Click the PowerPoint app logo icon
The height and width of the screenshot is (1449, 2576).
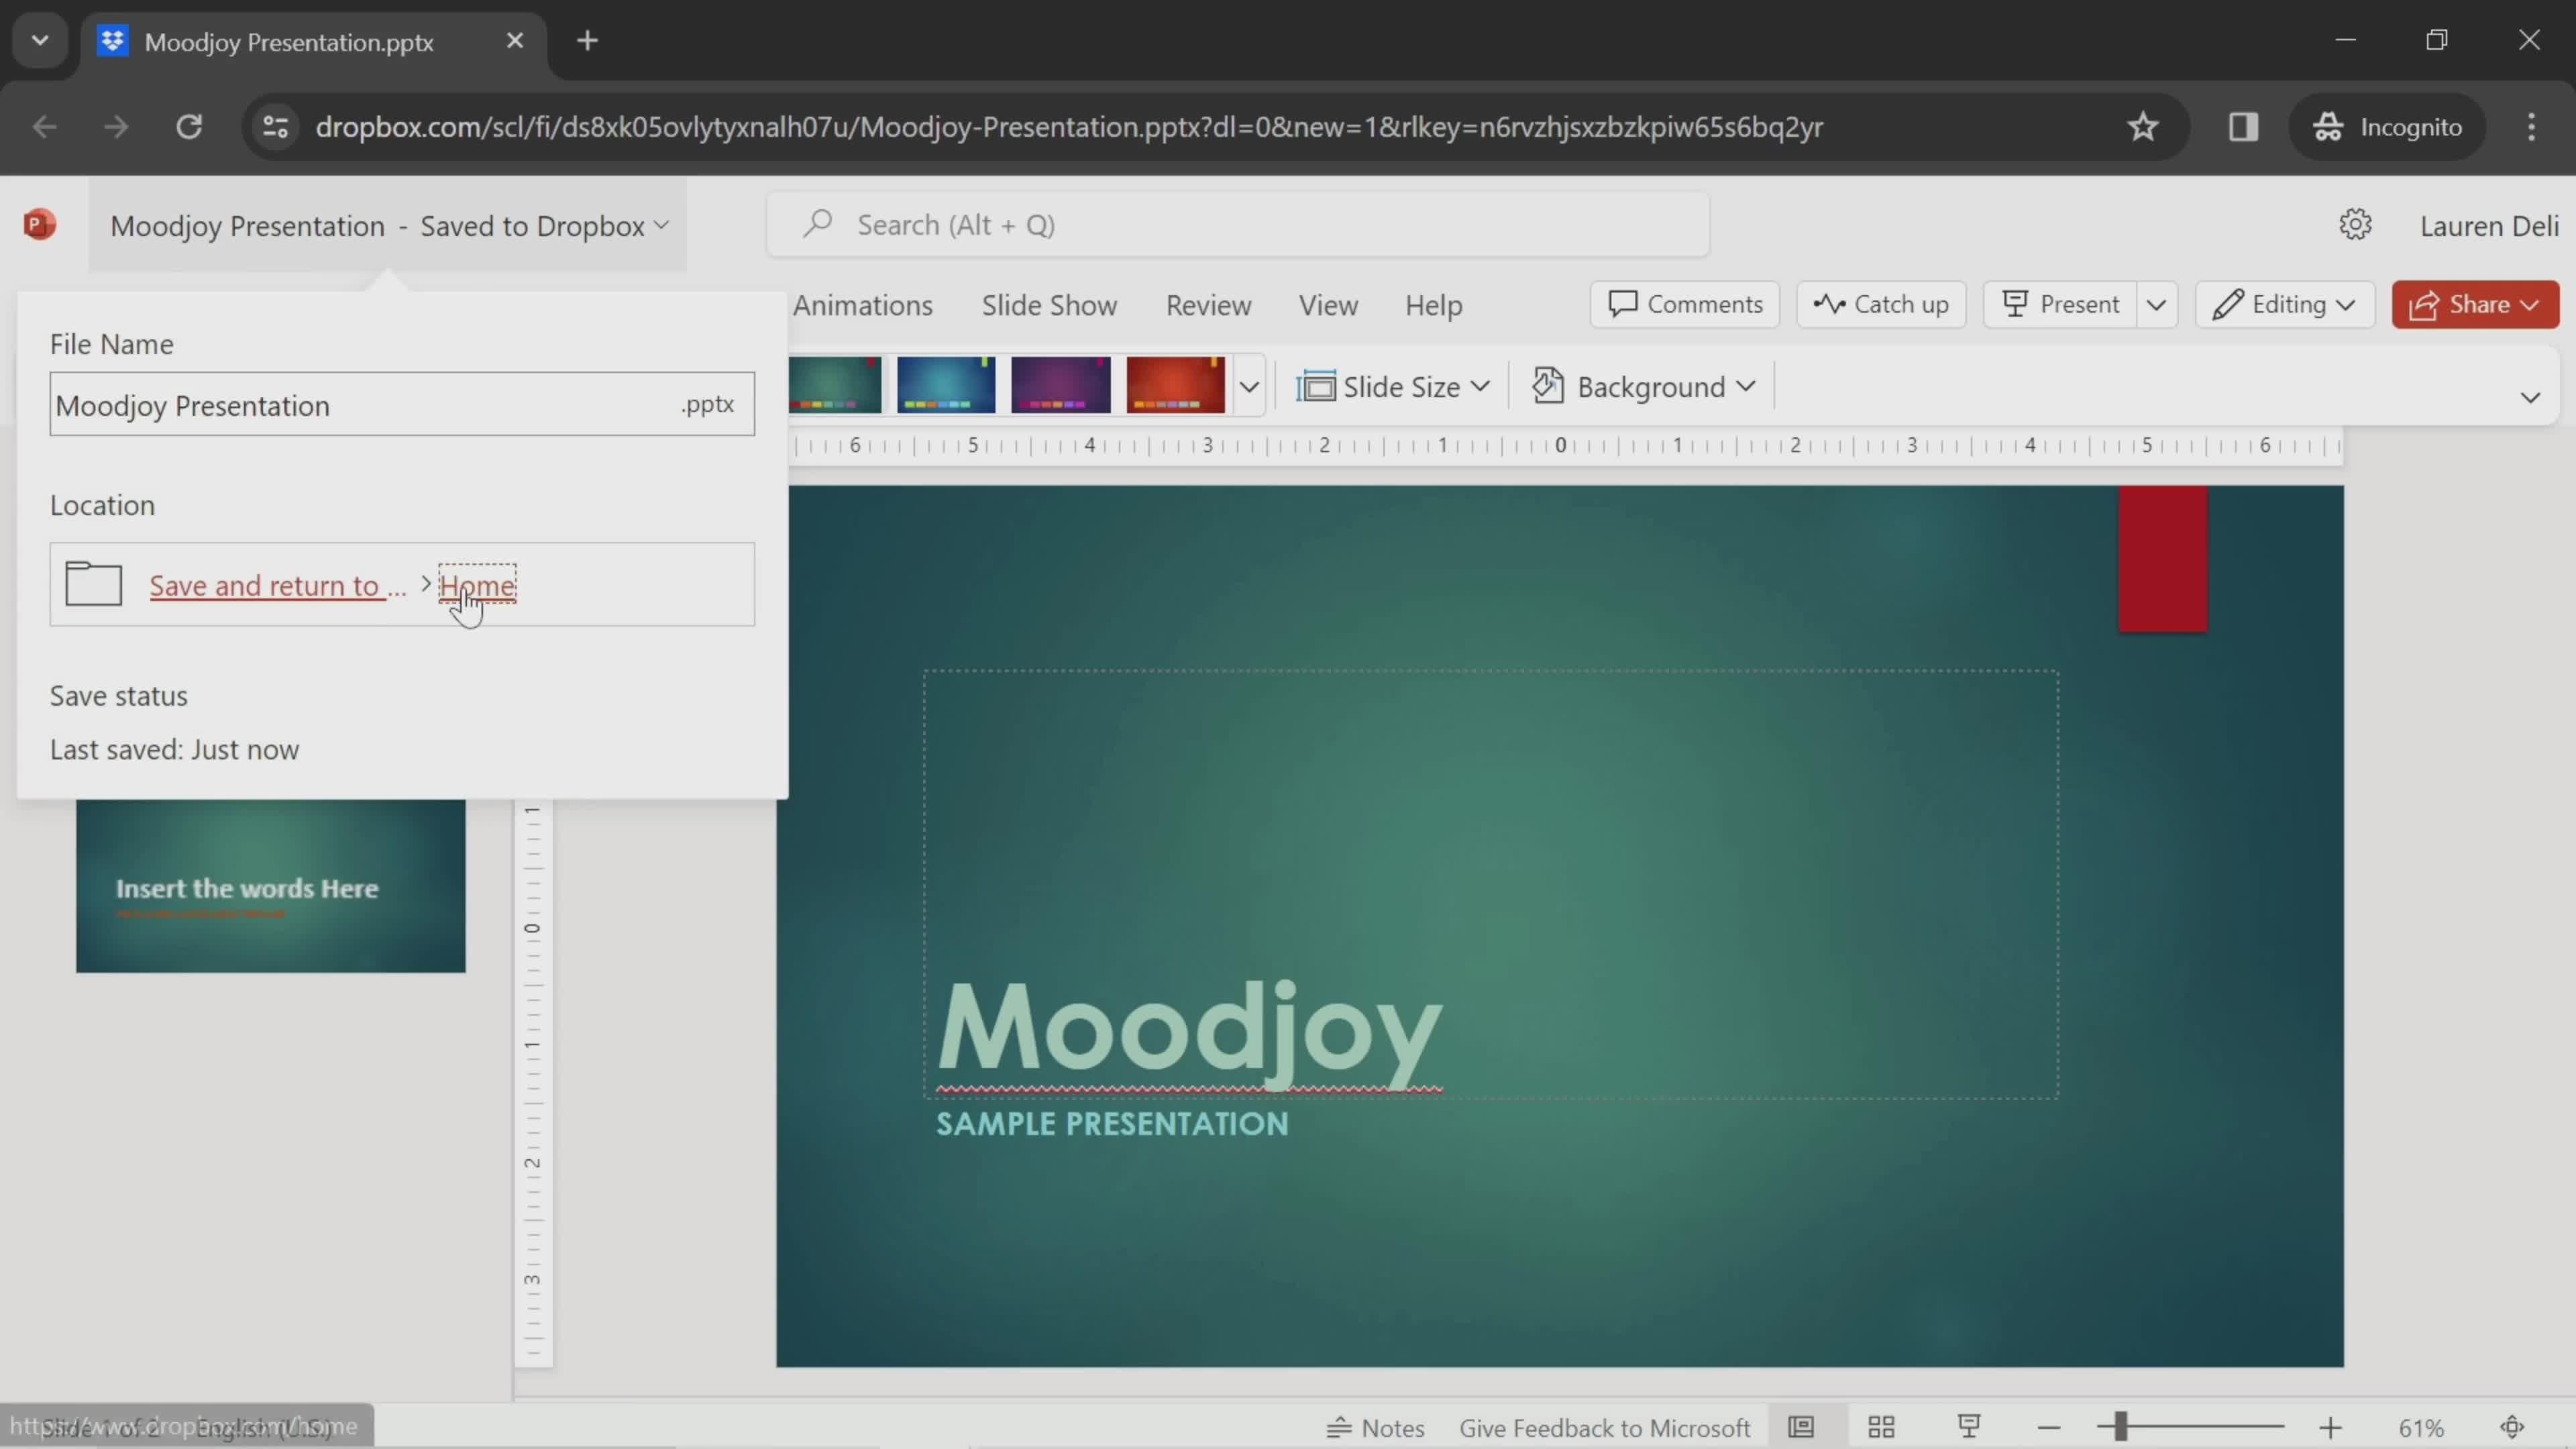click(39, 224)
